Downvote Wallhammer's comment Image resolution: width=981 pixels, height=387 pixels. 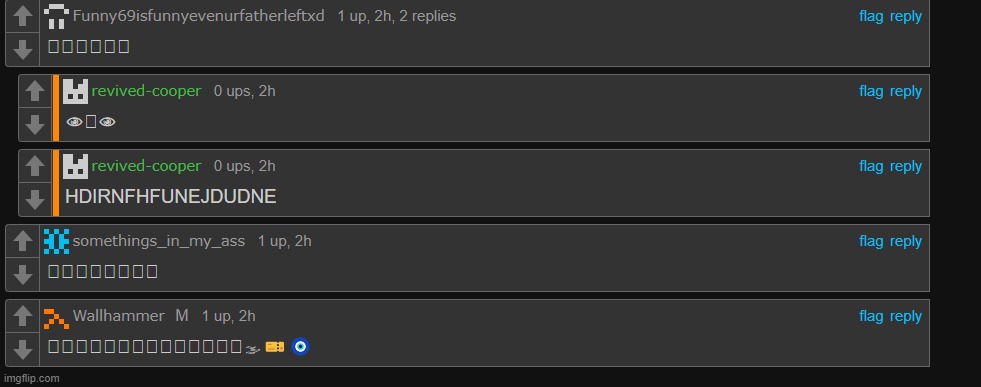23,349
